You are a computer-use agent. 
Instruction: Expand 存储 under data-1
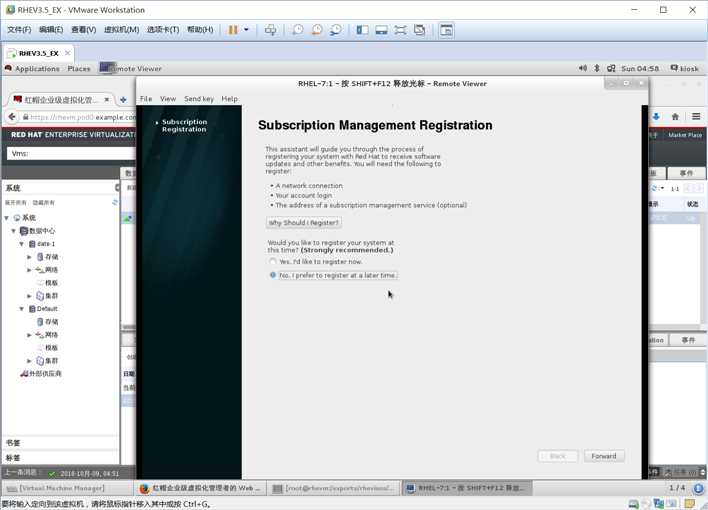pos(29,257)
